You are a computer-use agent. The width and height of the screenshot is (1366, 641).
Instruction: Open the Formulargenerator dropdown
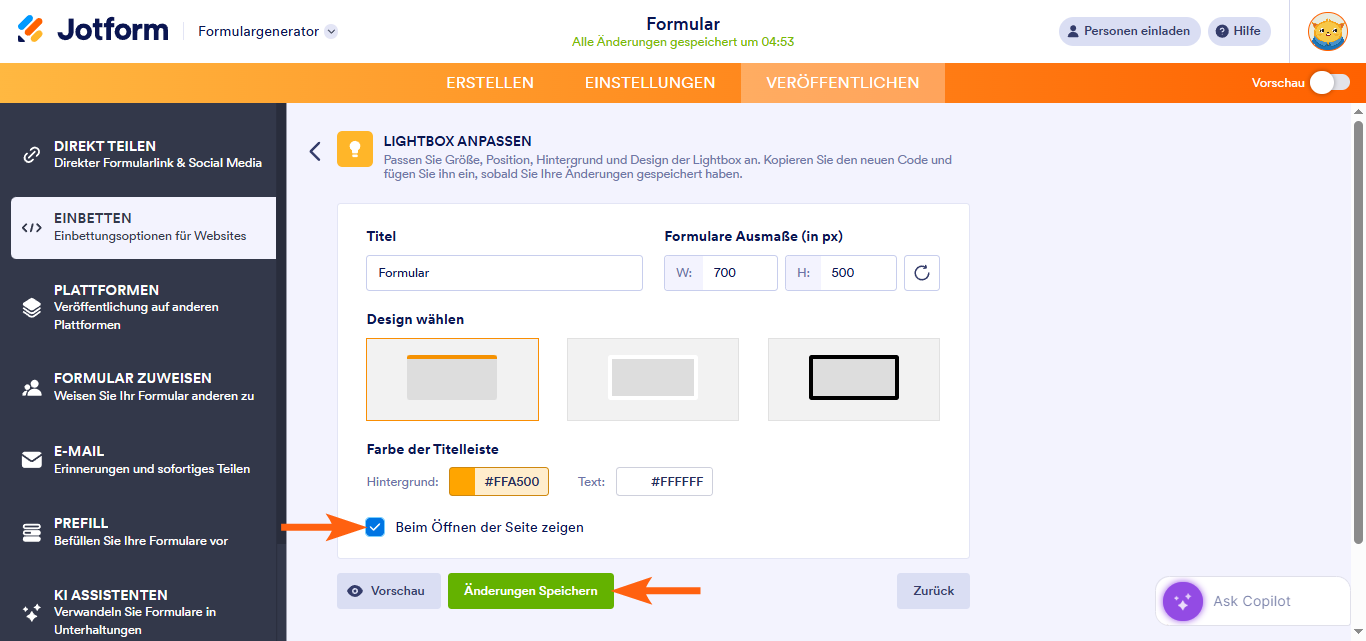click(x=265, y=31)
